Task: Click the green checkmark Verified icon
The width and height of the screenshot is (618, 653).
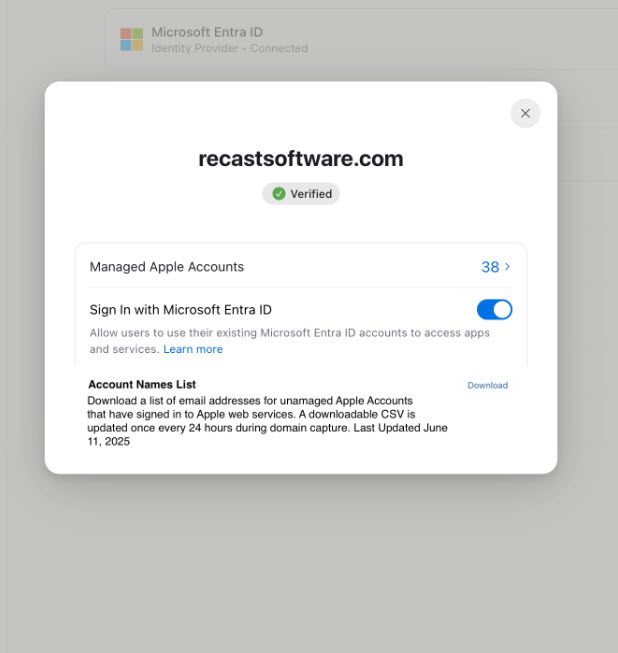Action: pos(279,194)
